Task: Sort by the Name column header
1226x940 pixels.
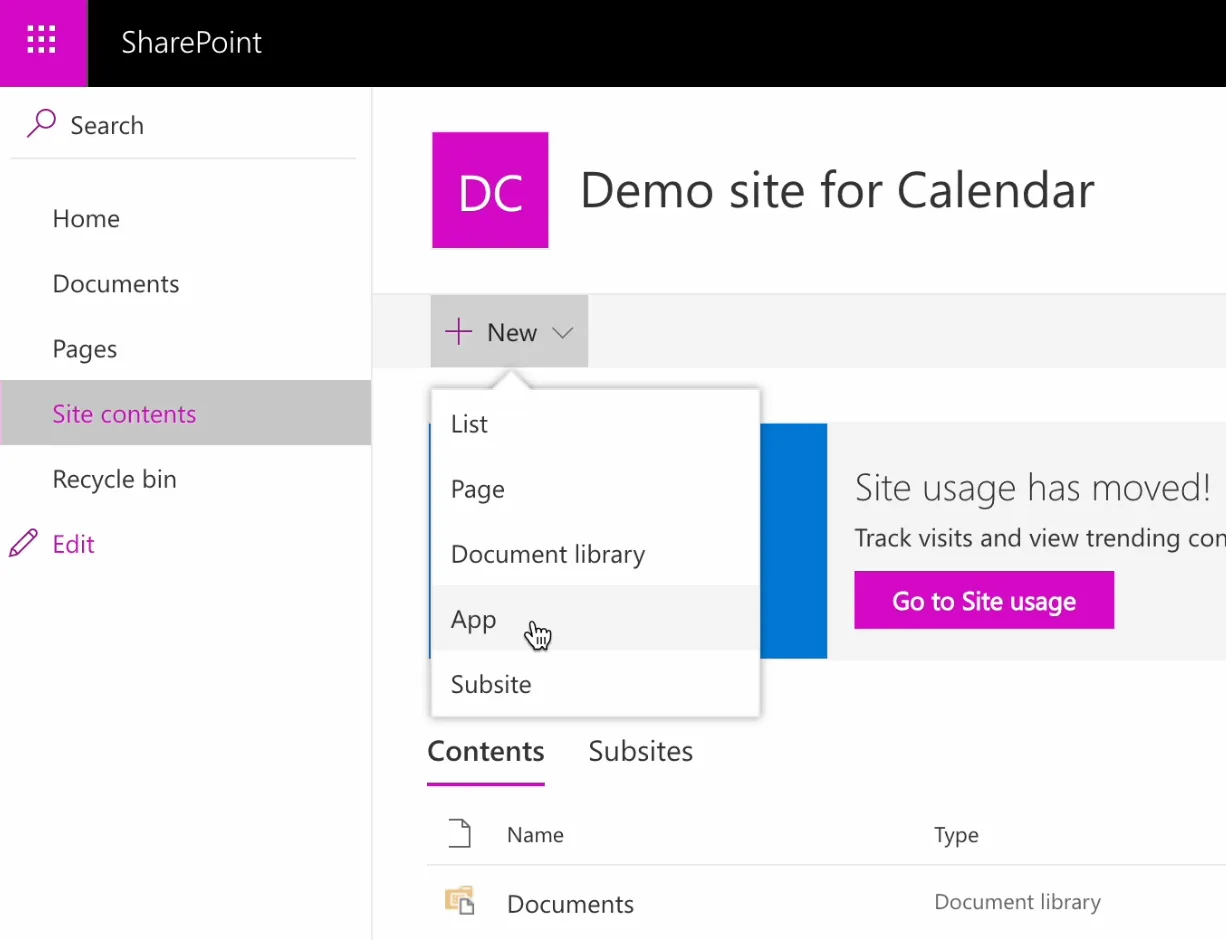Action: click(535, 834)
